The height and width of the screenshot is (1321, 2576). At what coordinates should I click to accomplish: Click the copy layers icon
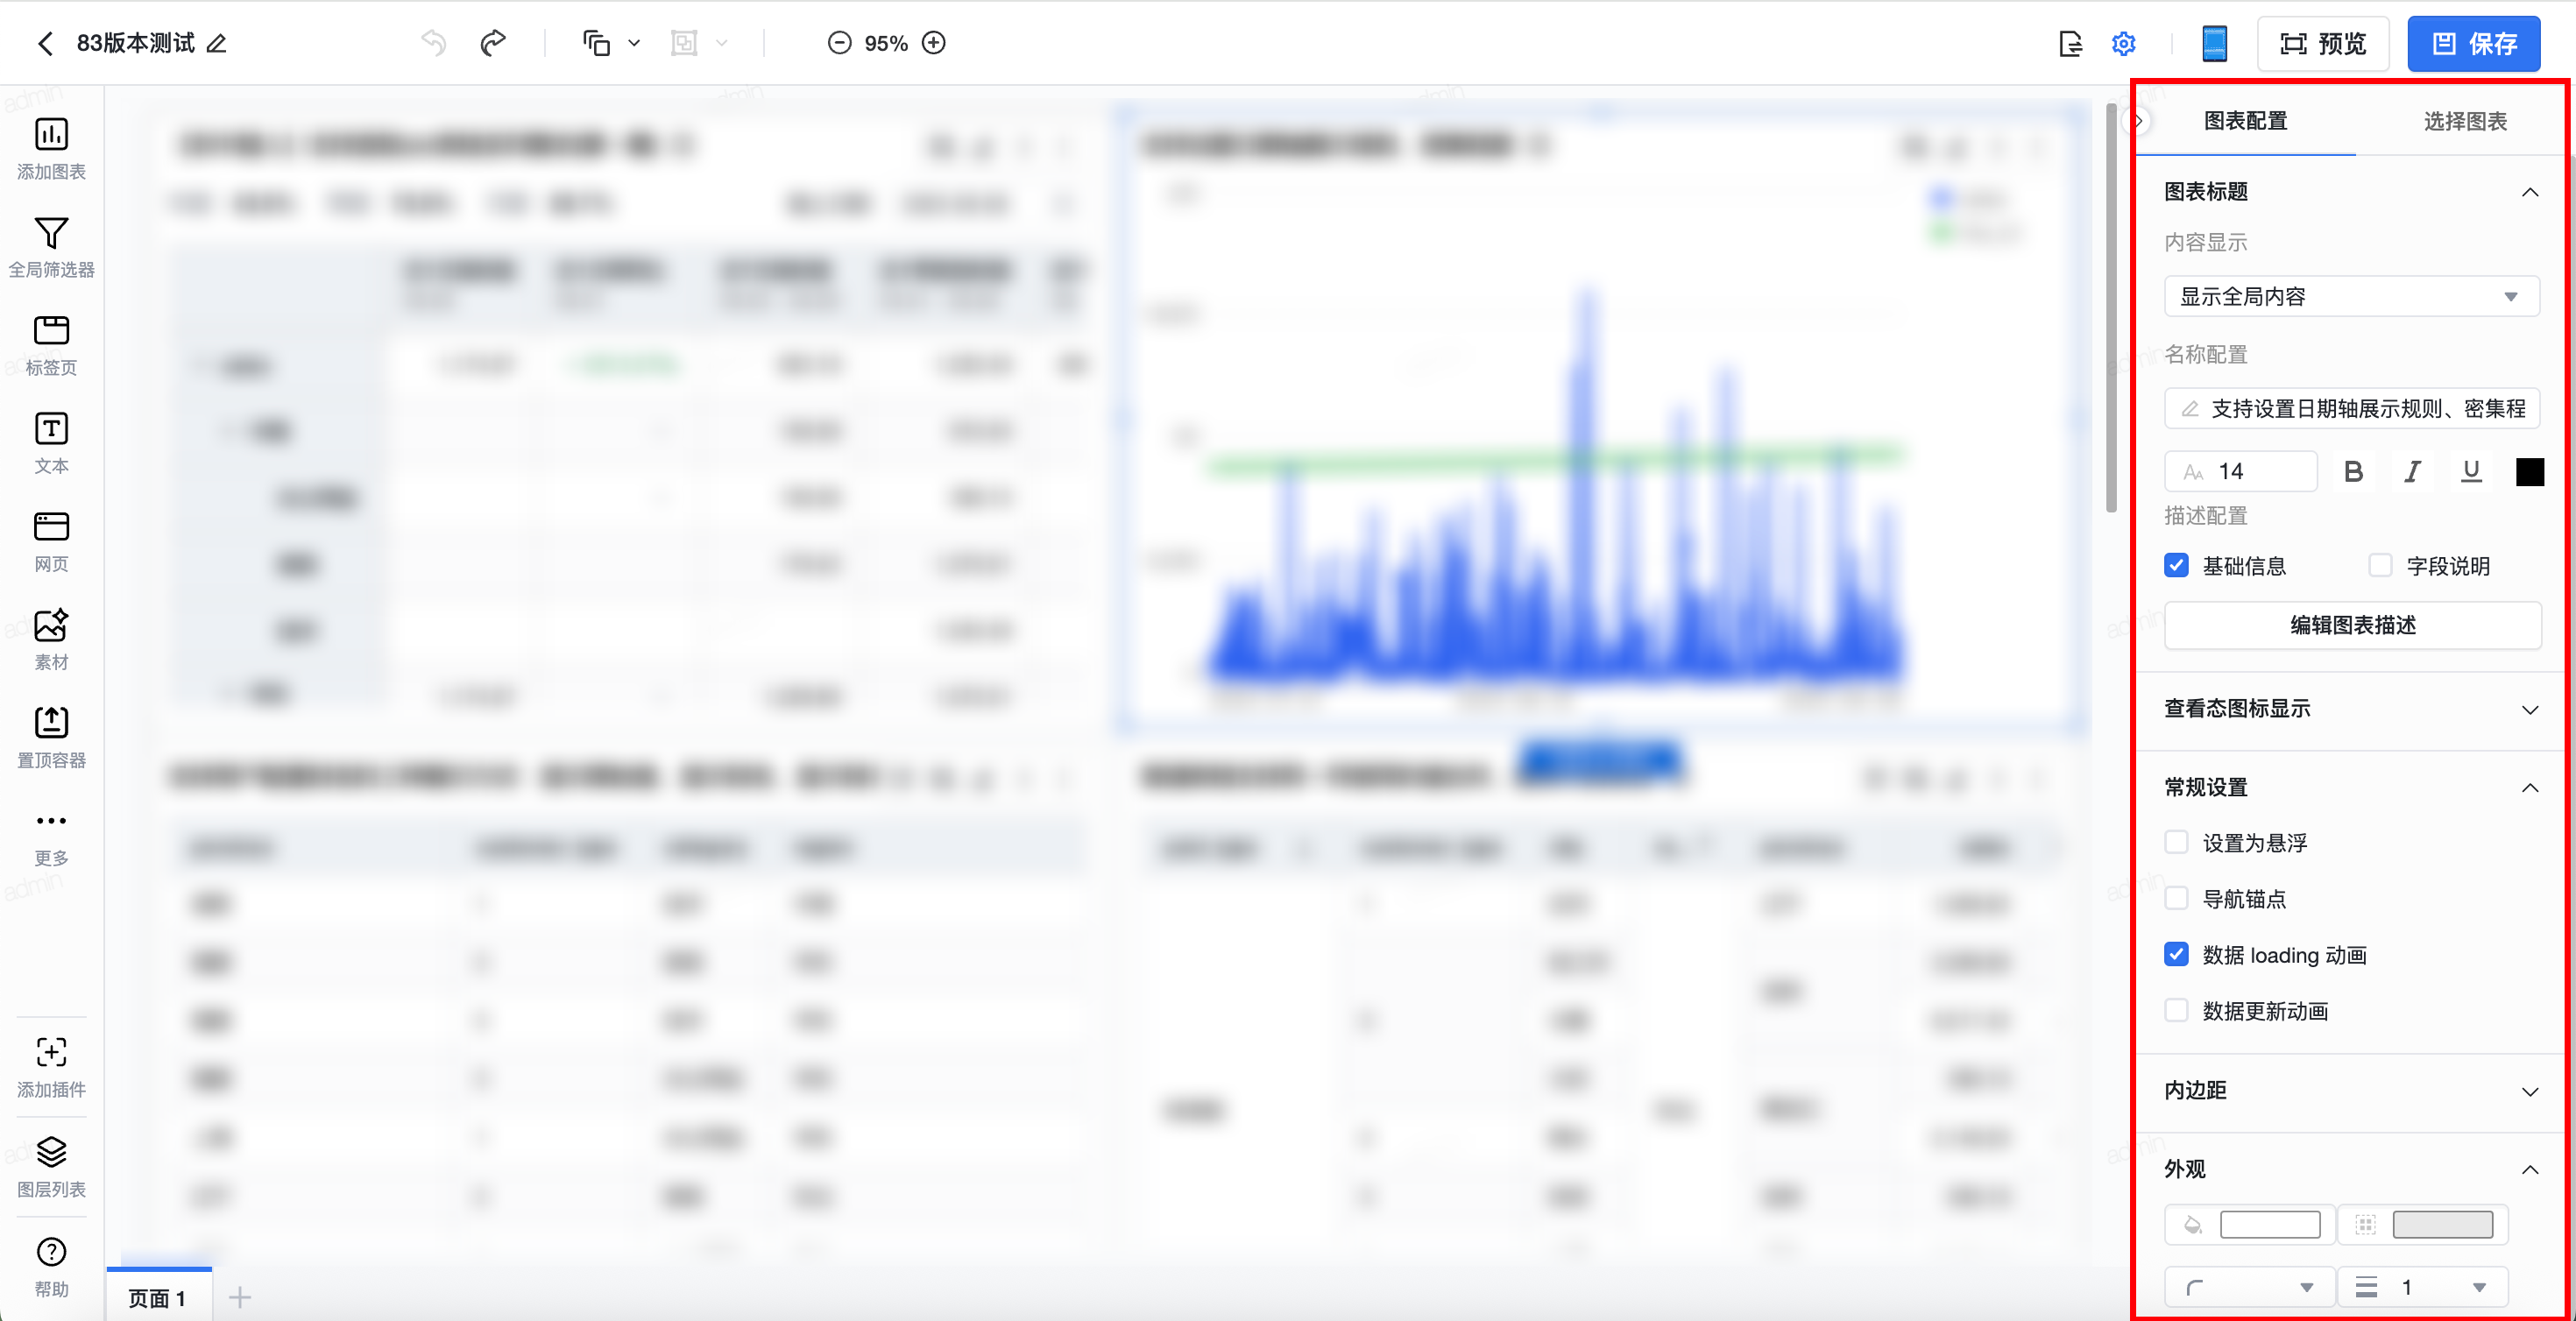click(x=597, y=43)
